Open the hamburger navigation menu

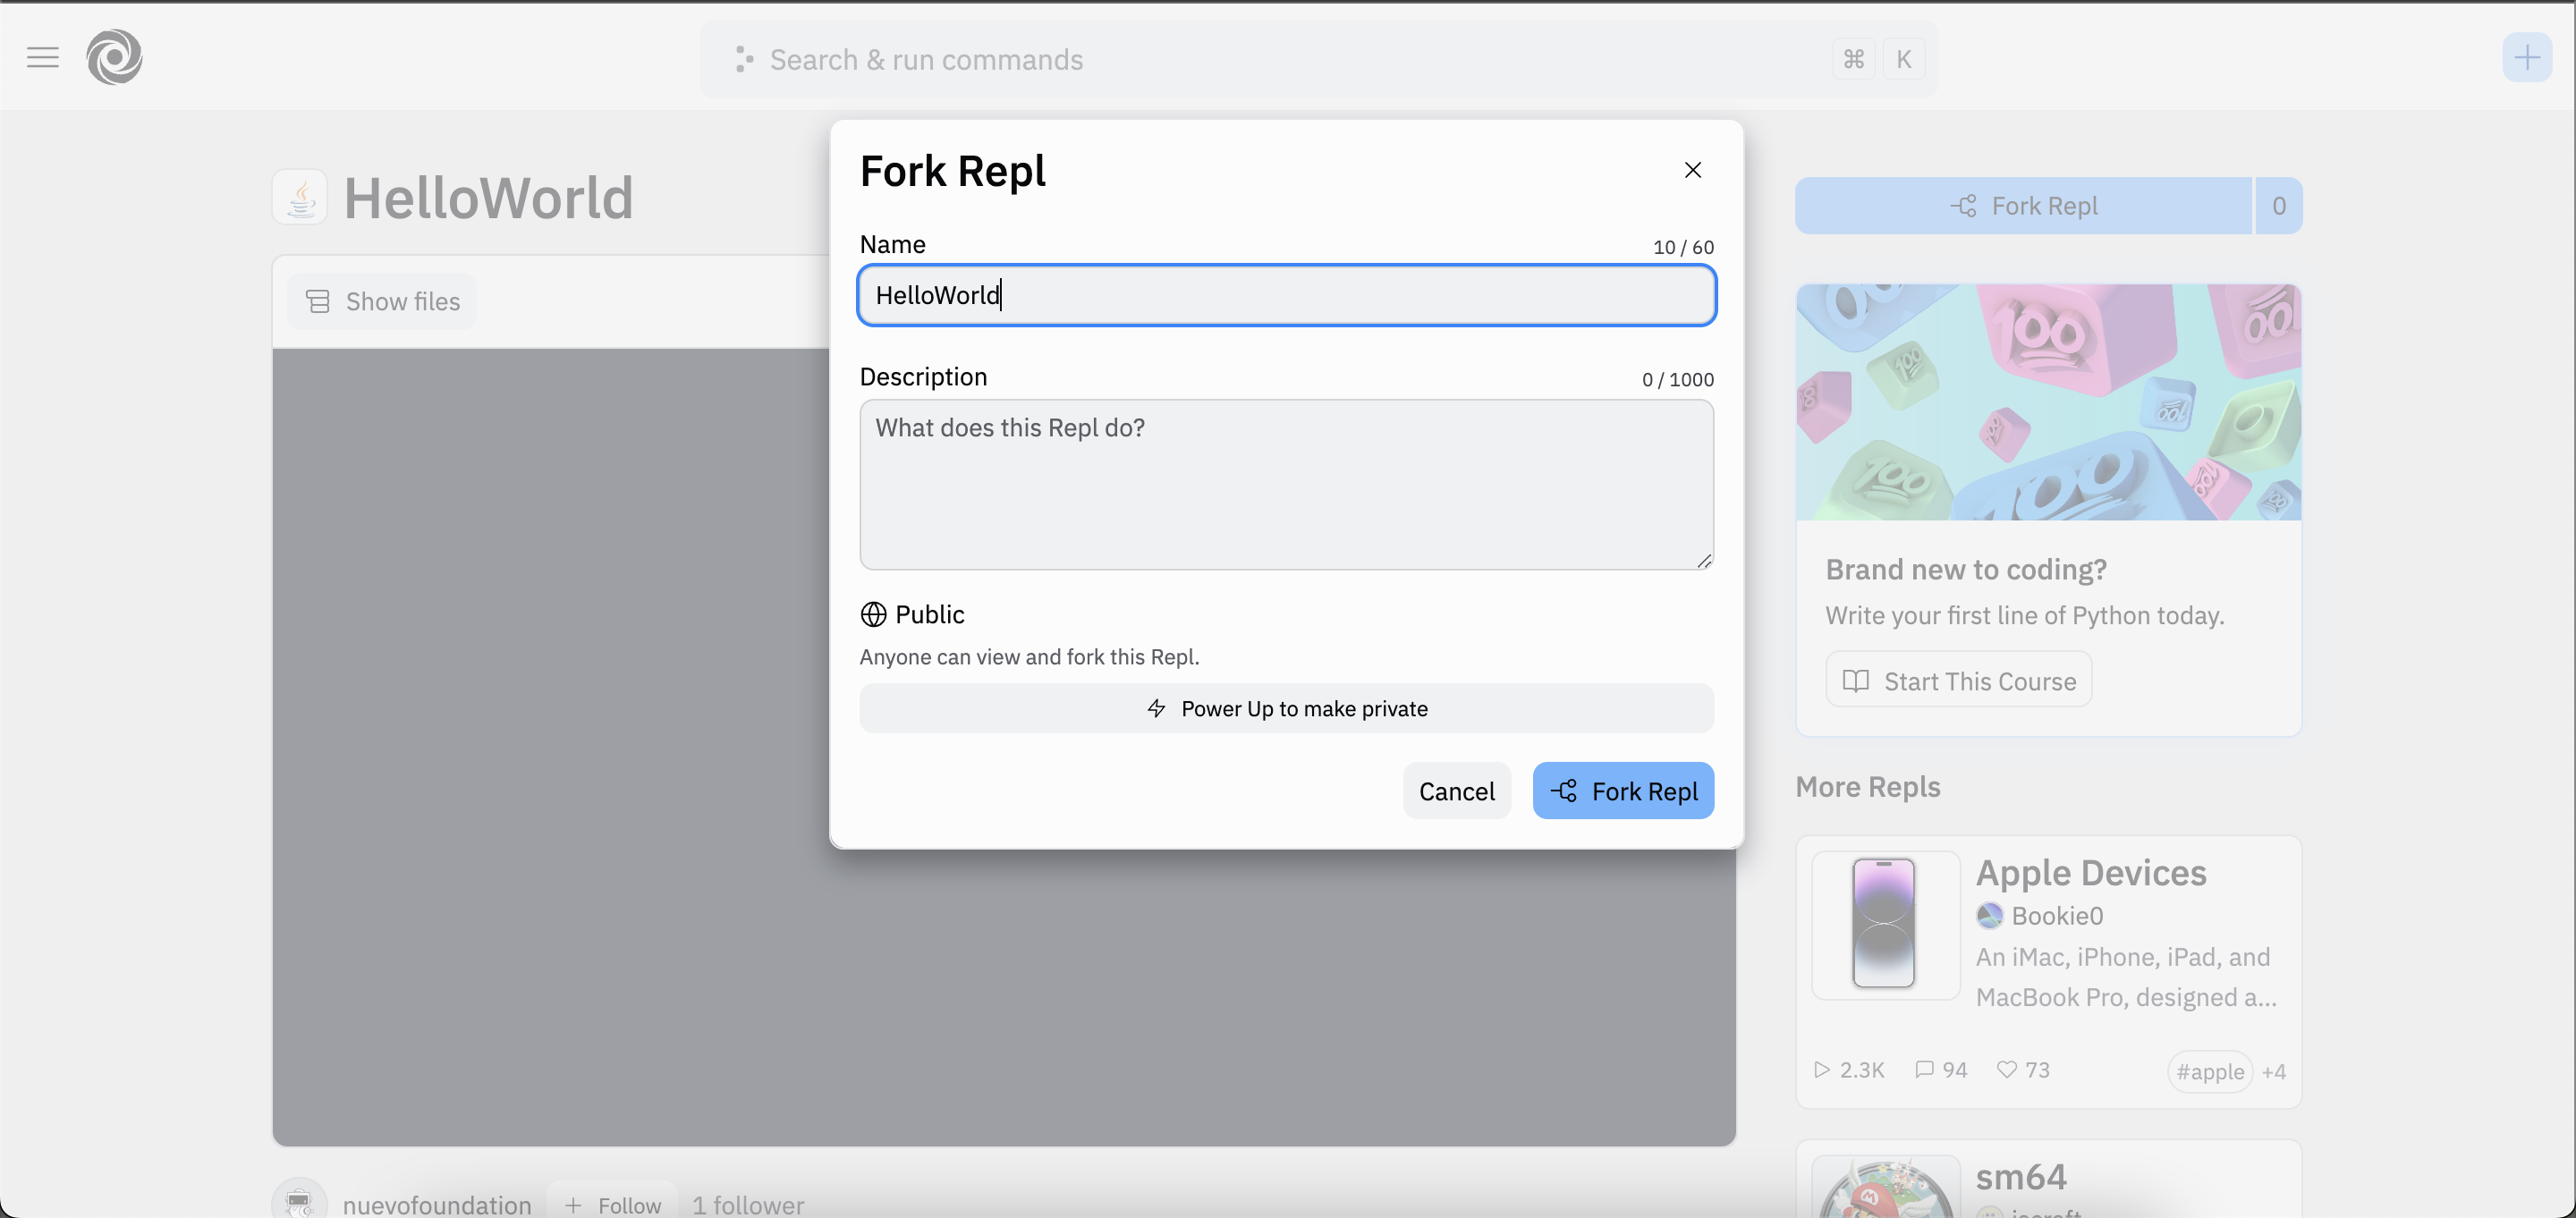(42, 57)
